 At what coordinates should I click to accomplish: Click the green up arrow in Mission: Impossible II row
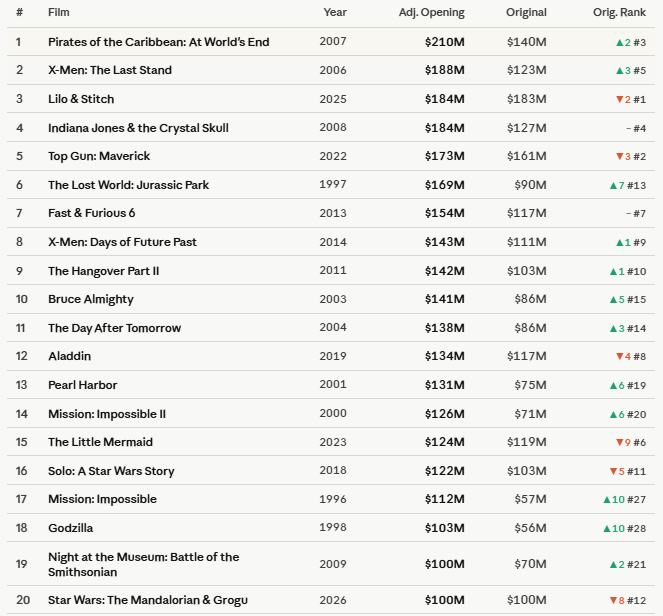click(x=614, y=415)
